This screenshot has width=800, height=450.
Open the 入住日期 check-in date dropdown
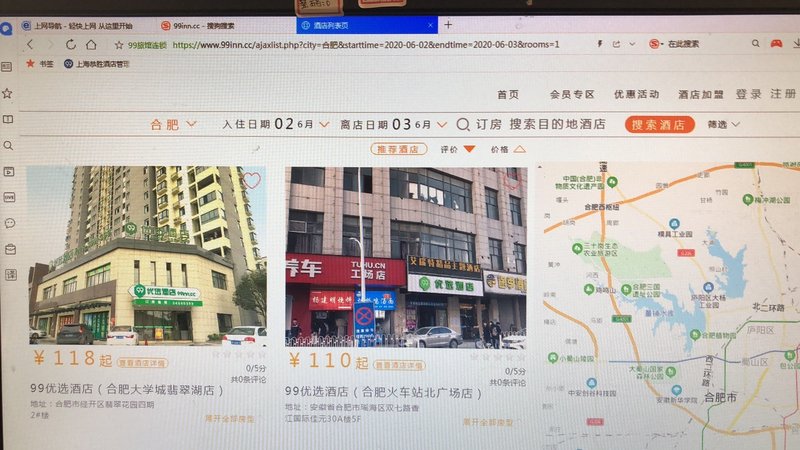tap(276, 125)
